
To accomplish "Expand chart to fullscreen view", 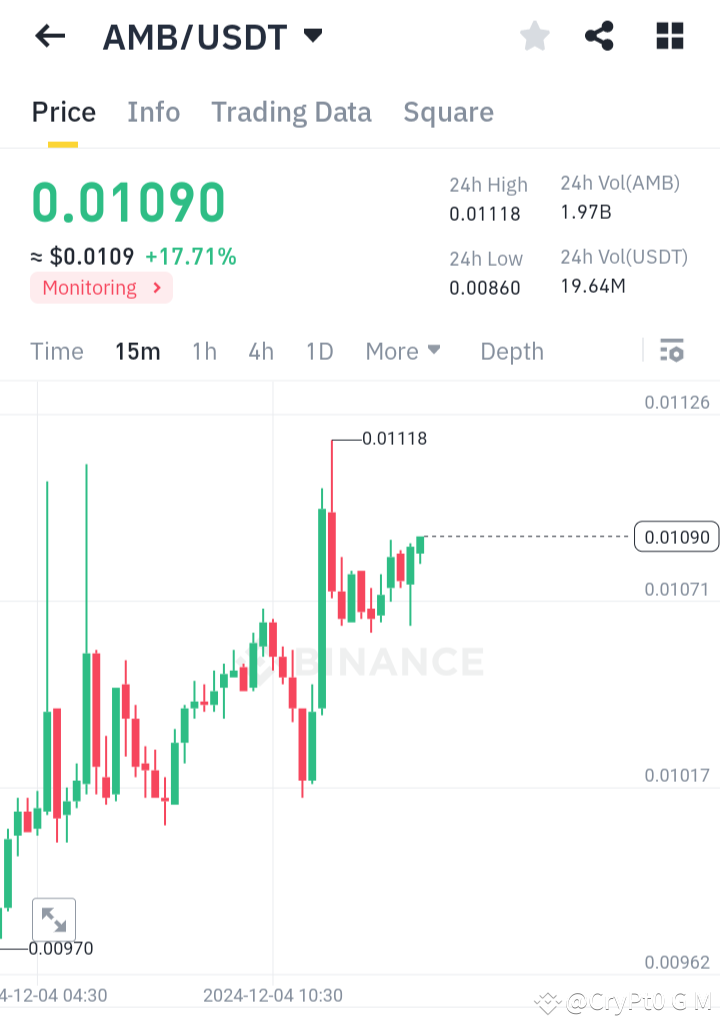I will coord(54,919).
